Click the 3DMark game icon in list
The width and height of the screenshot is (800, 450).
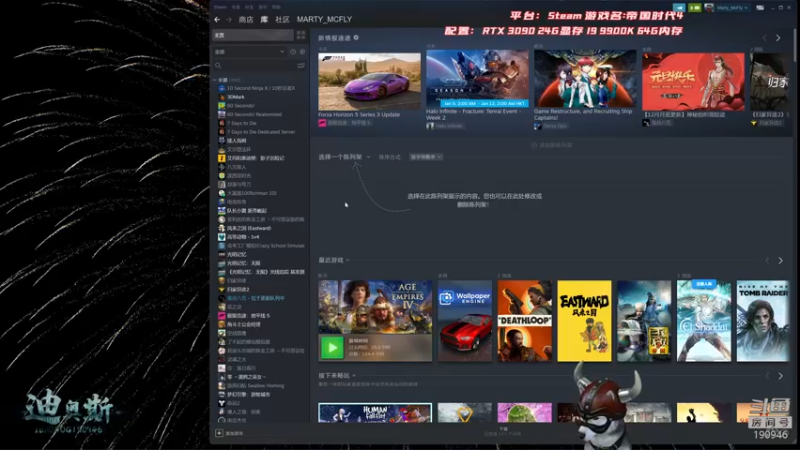(x=221, y=97)
